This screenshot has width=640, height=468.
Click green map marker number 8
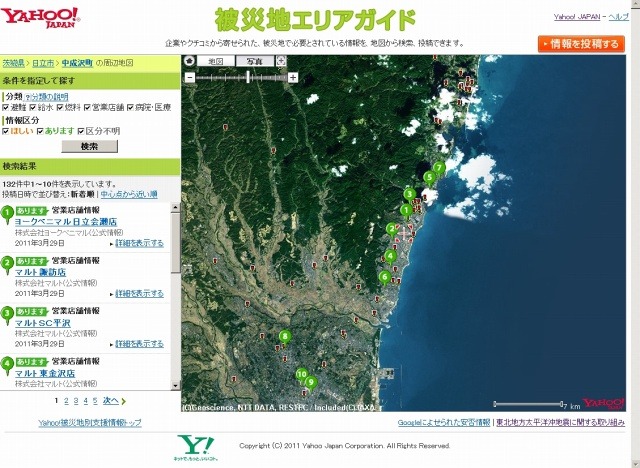click(285, 337)
